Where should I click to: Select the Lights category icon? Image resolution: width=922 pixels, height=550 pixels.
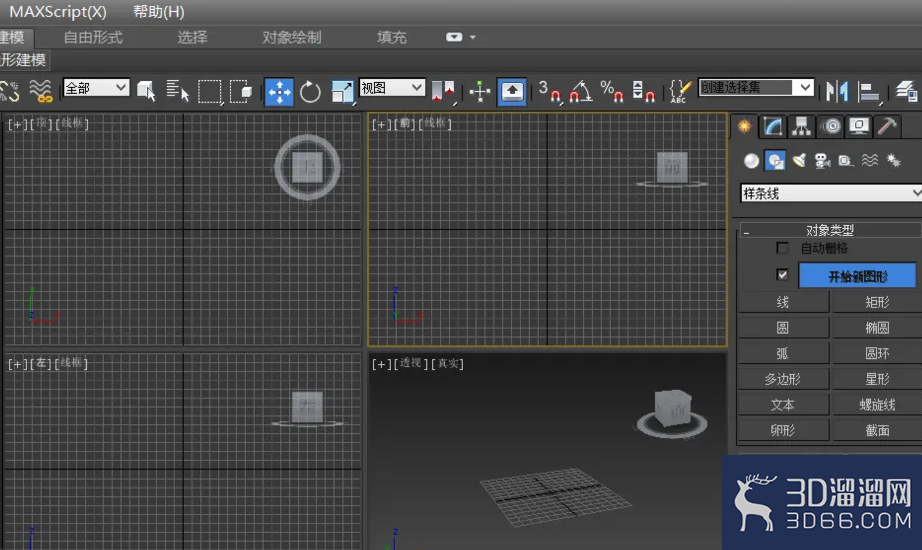(799, 161)
